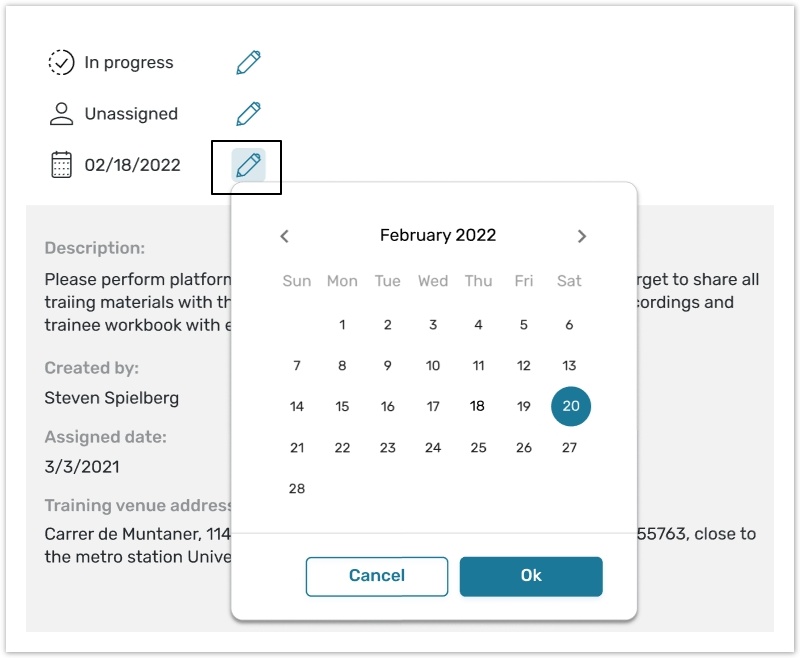Click the highlighted pencil next to 02/18/2022
This screenshot has width=800, height=658.
click(248, 165)
